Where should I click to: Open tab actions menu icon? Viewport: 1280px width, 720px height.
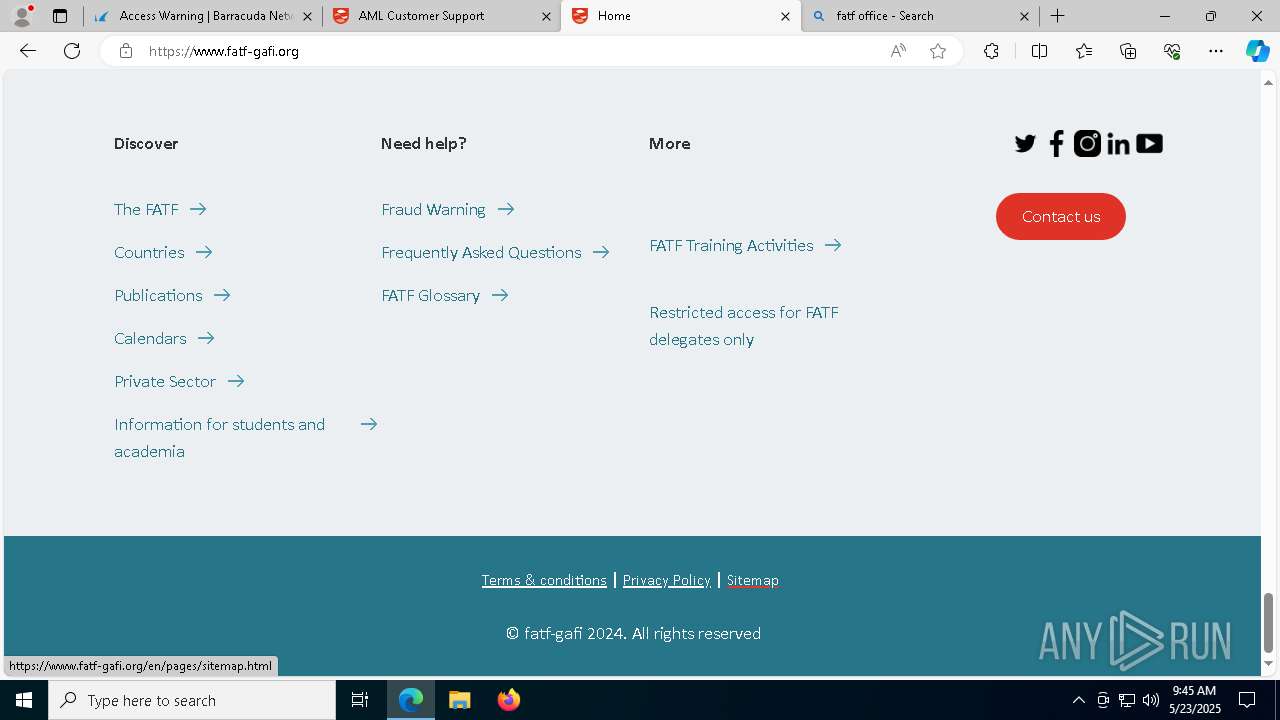click(60, 16)
